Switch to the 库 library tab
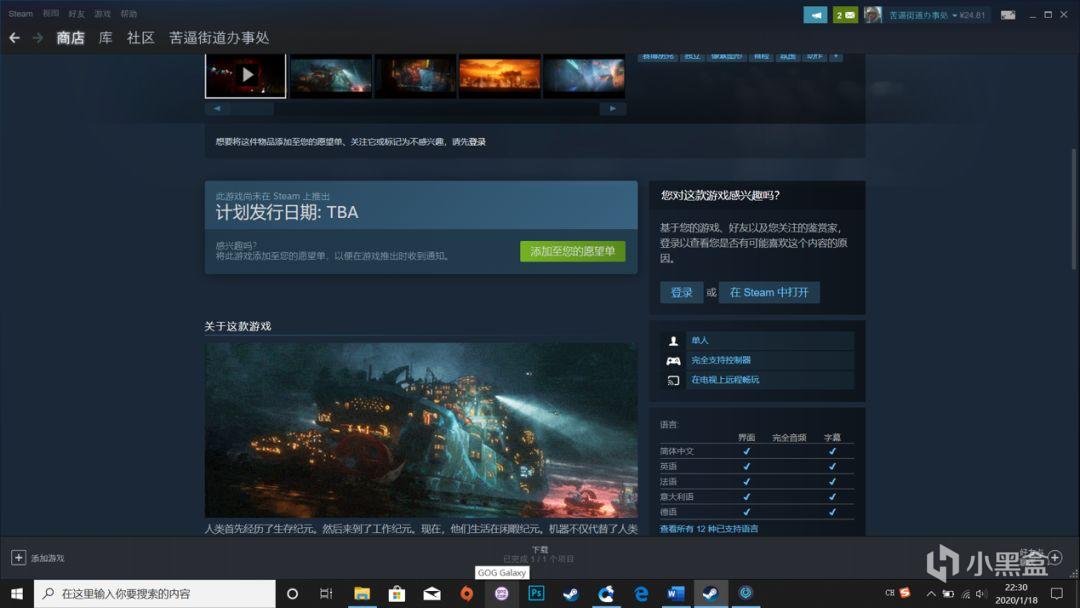 tap(105, 38)
